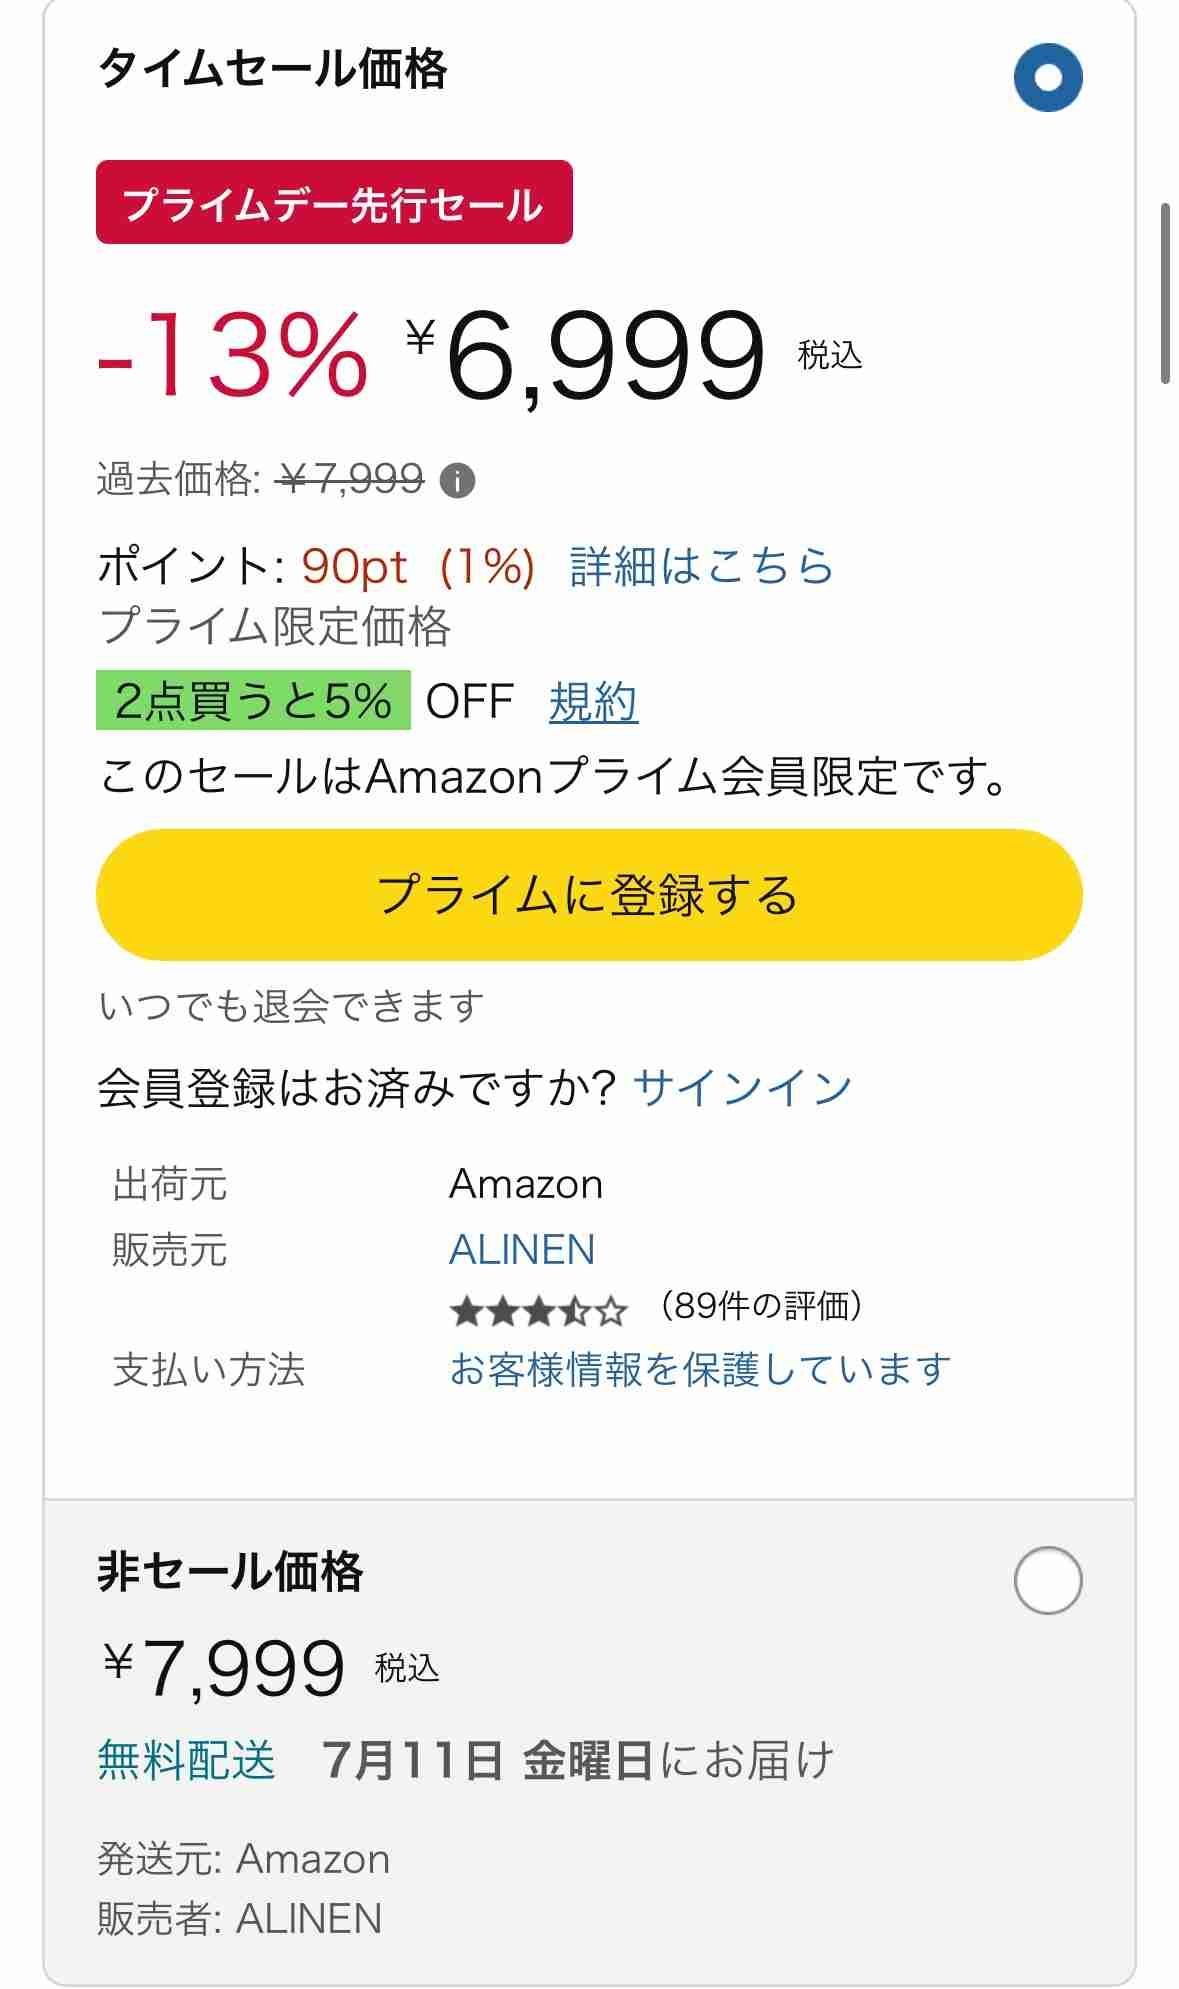This screenshot has width=1179, height=1989.
Task: Tap the green 2点買うと5% badge
Action: tap(253, 701)
